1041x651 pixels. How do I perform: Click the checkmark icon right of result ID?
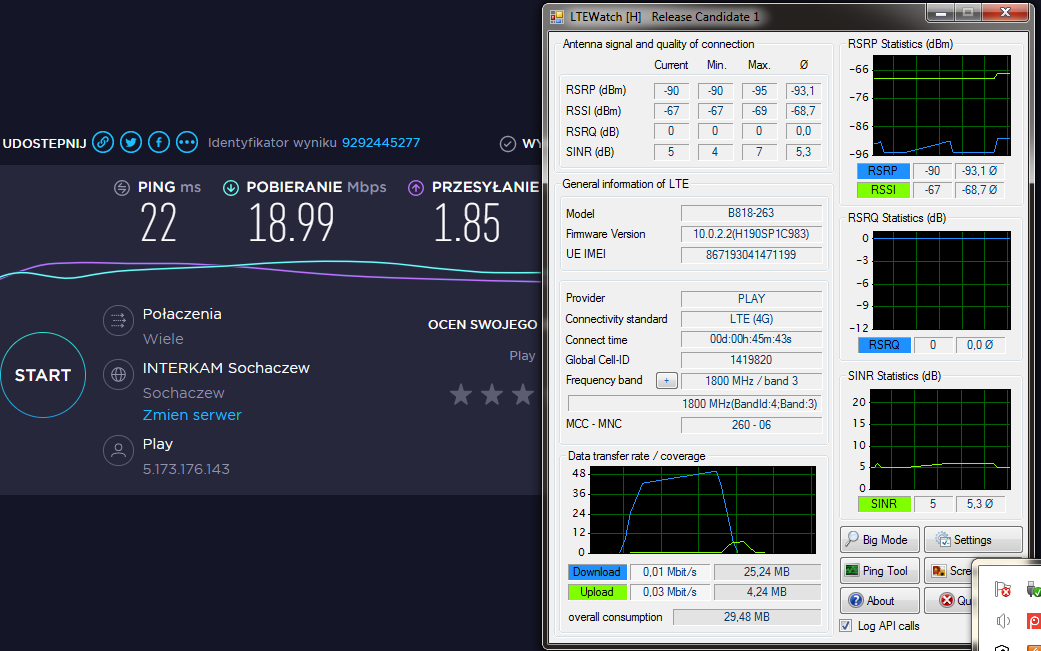point(507,143)
